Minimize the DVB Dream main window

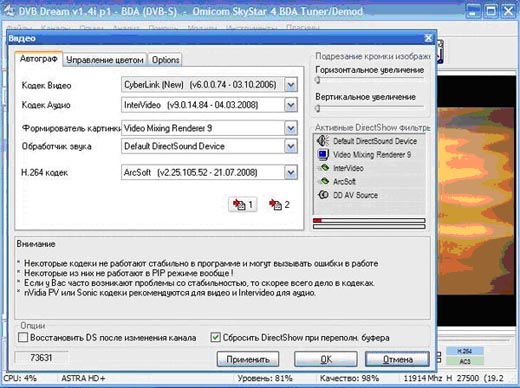[473, 11]
